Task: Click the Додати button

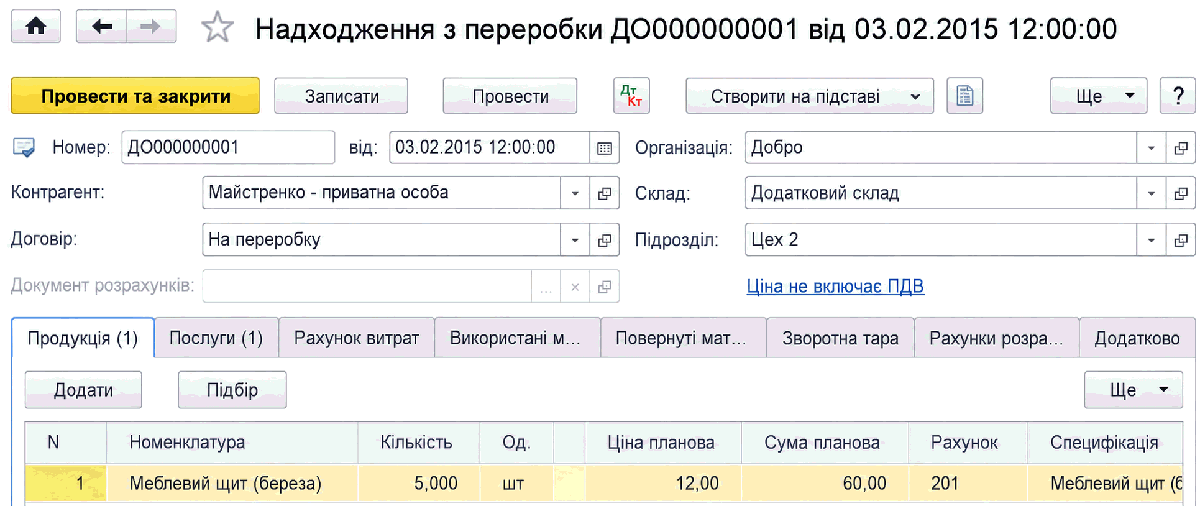Action: [x=83, y=390]
